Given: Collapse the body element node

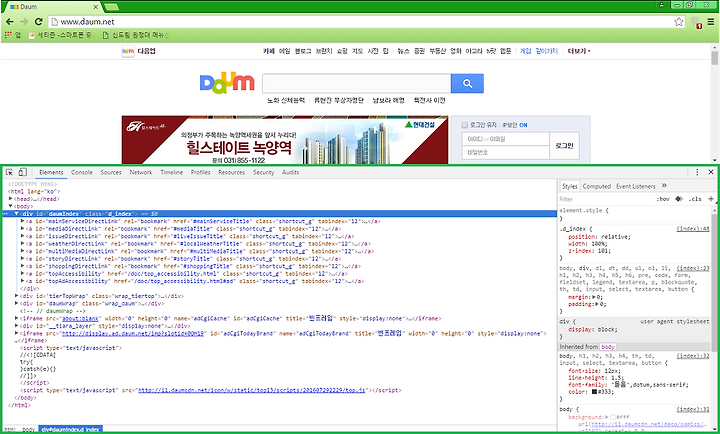Looking at the screenshot, I should click(11, 206).
